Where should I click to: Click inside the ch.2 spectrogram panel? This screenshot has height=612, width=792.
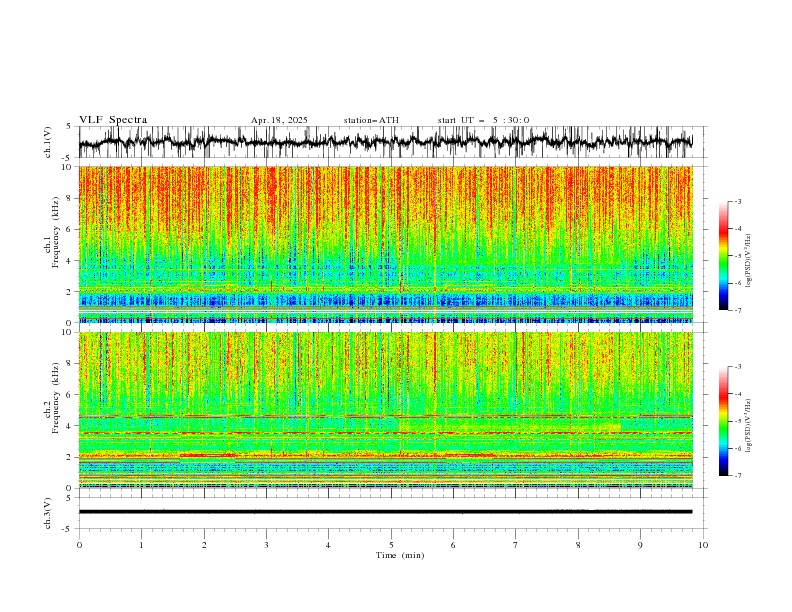[385, 410]
